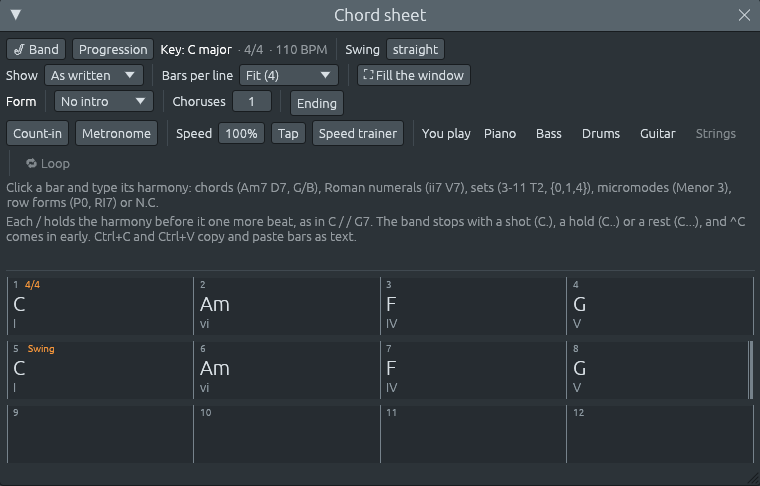
Task: Select bar 6 with chord Am
Action: coord(286,370)
